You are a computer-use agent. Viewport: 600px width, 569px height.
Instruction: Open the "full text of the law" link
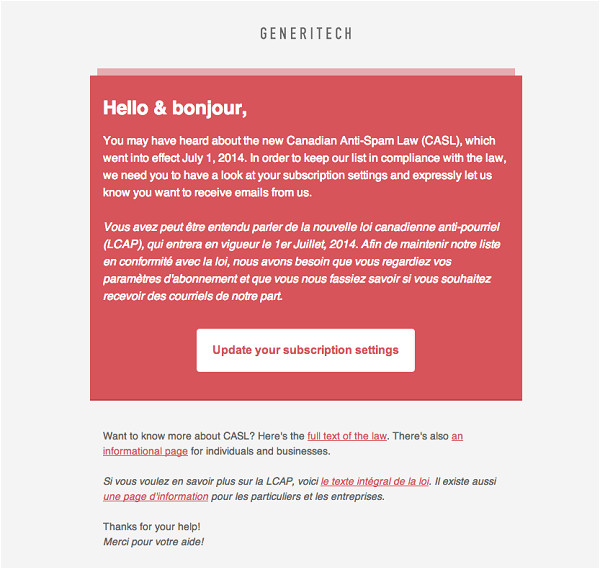pos(347,437)
